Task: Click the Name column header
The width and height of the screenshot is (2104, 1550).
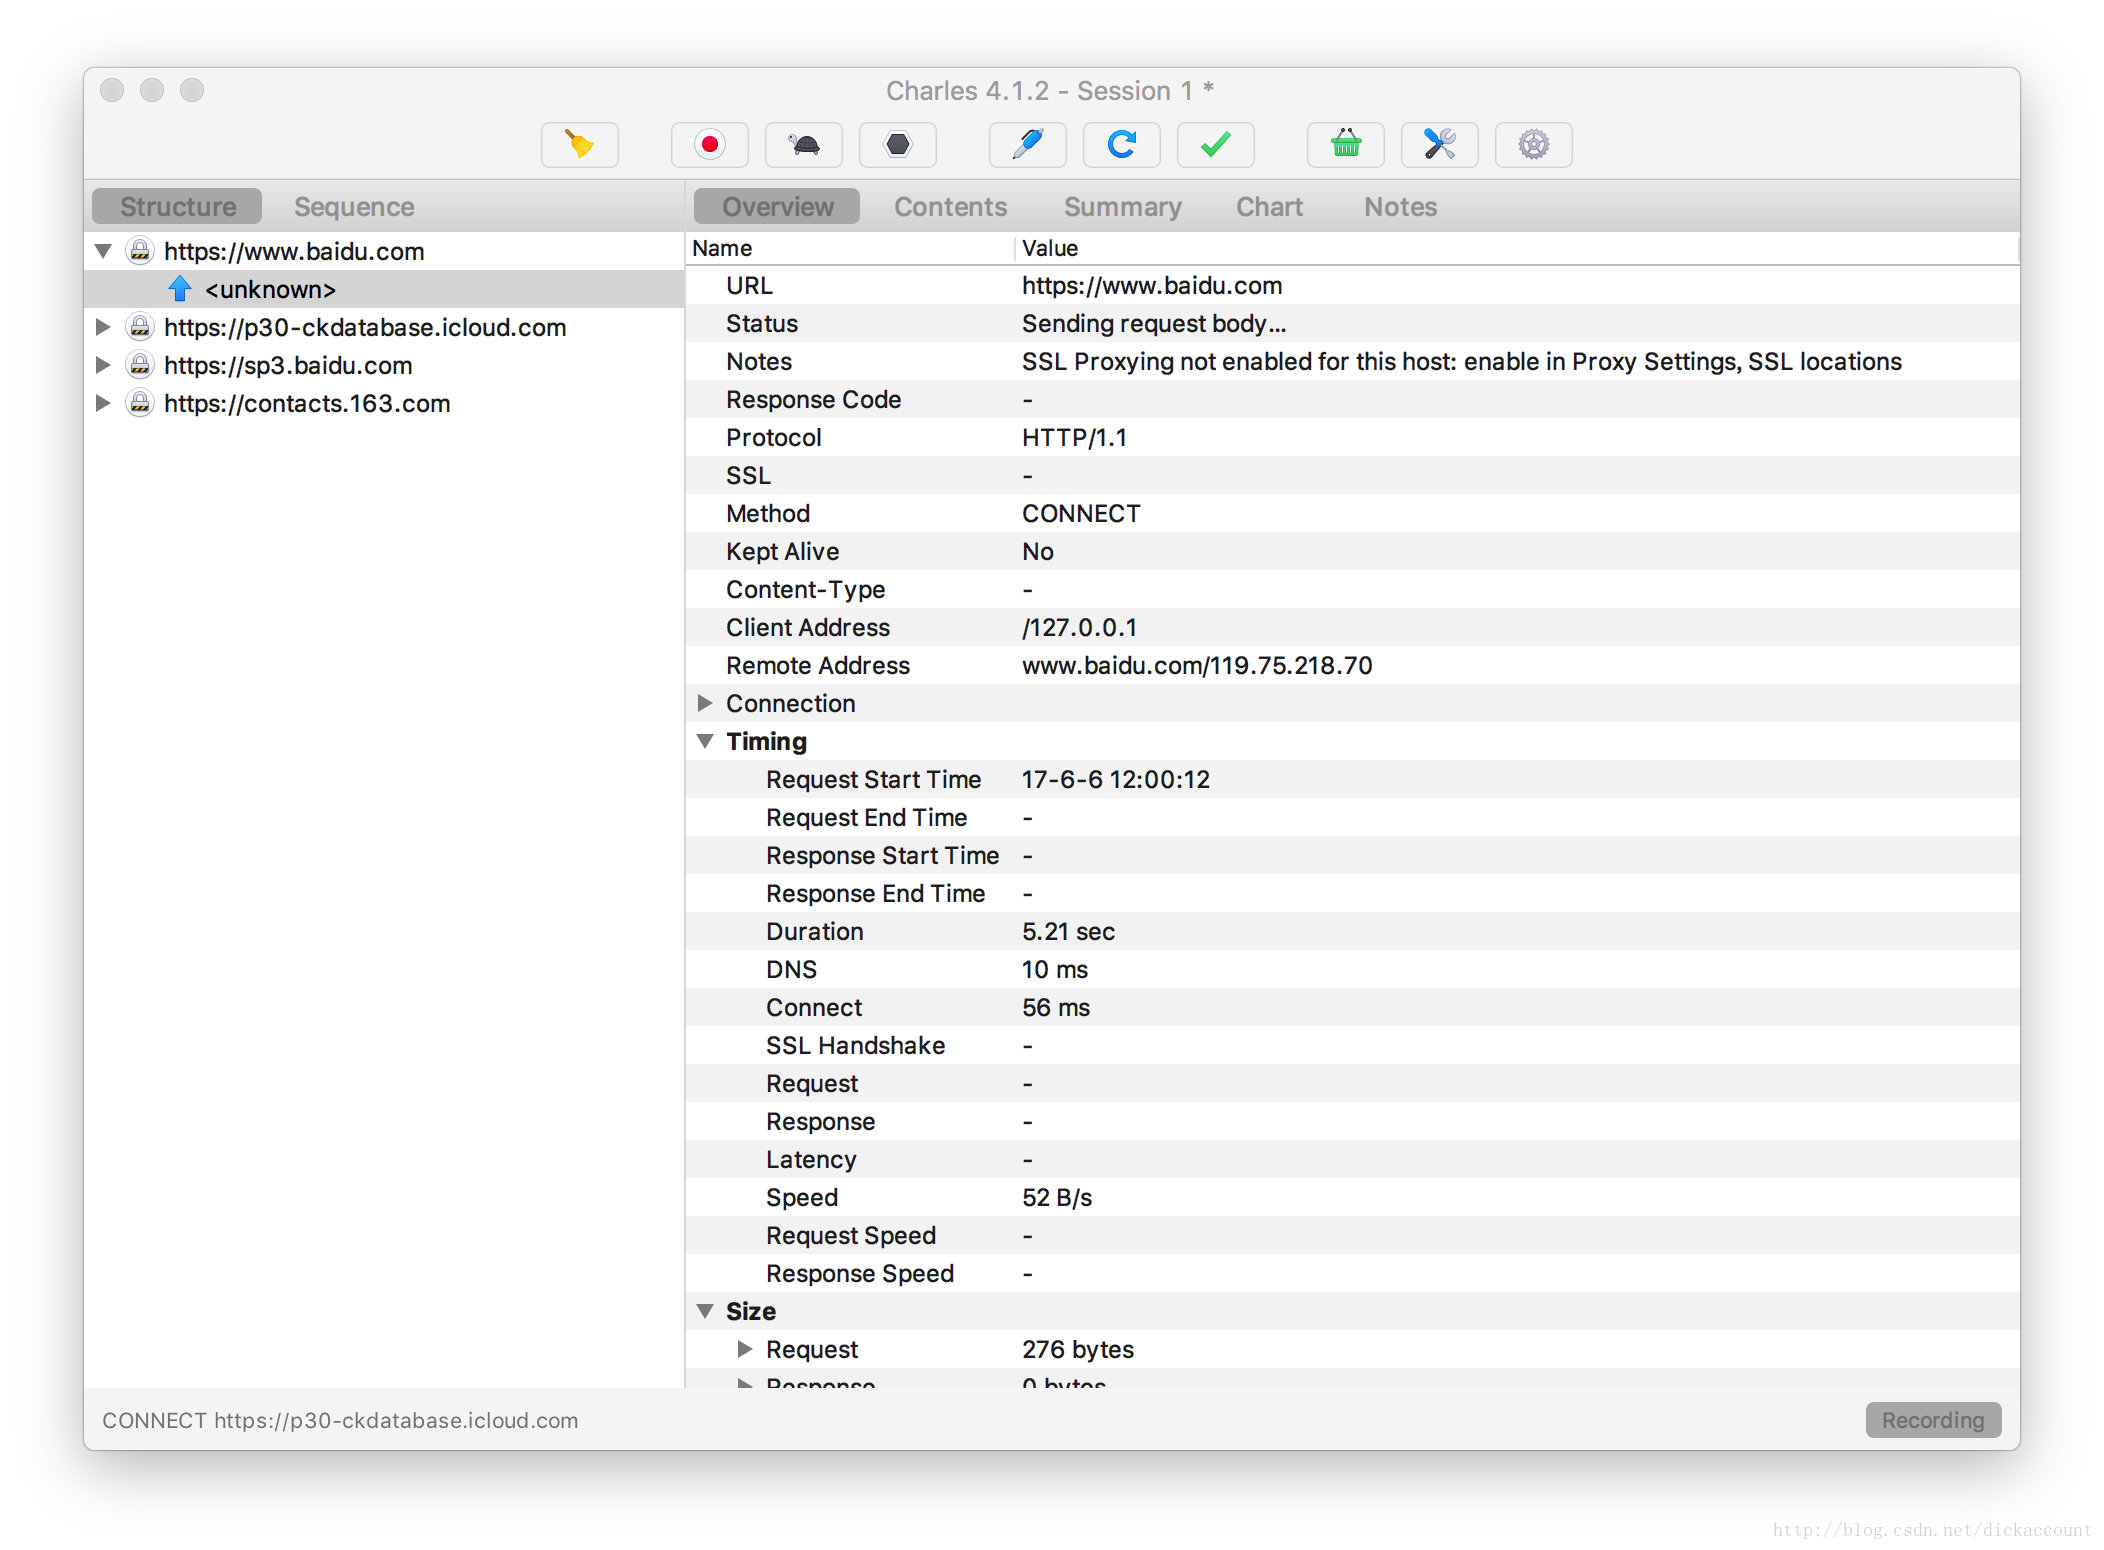Action: click(850, 248)
